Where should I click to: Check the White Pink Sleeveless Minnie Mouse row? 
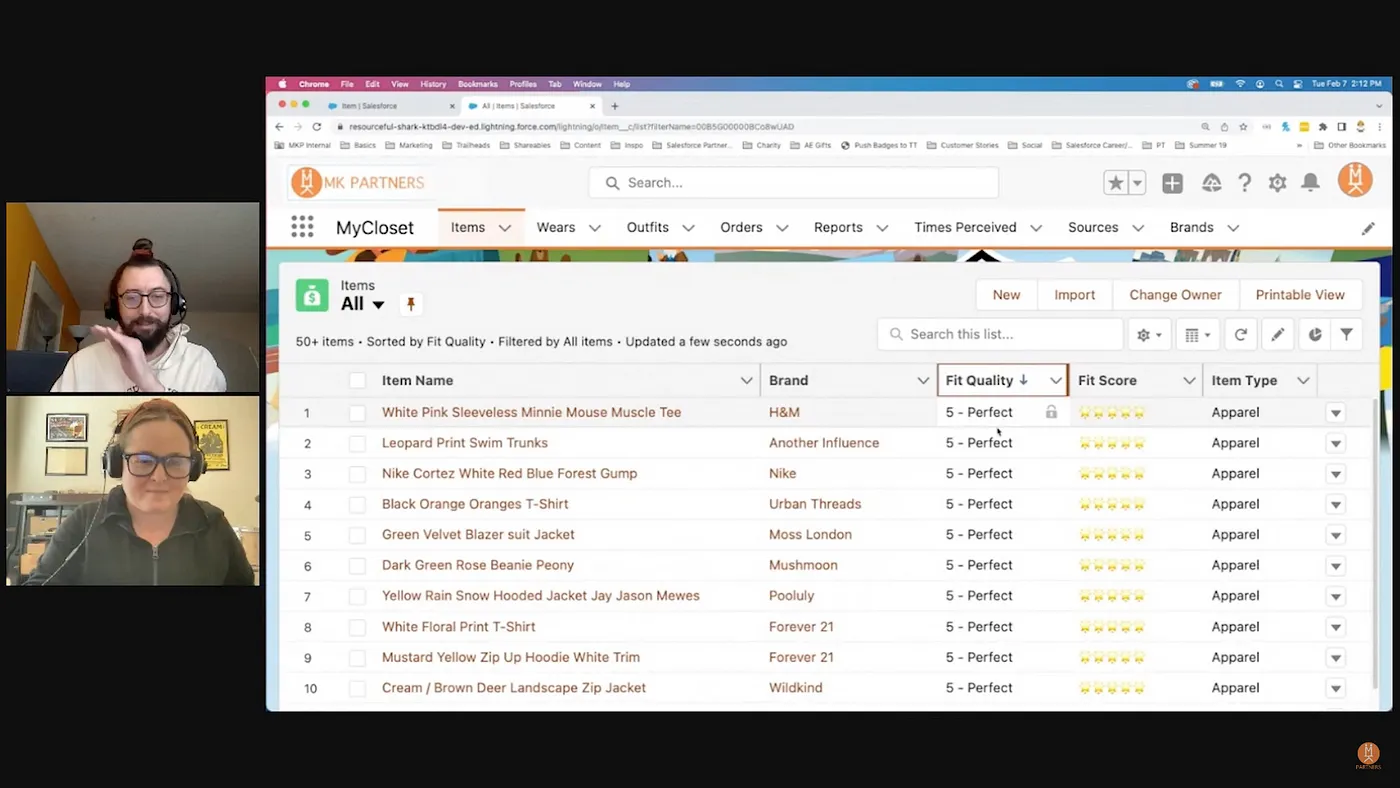pyautogui.click(x=357, y=412)
